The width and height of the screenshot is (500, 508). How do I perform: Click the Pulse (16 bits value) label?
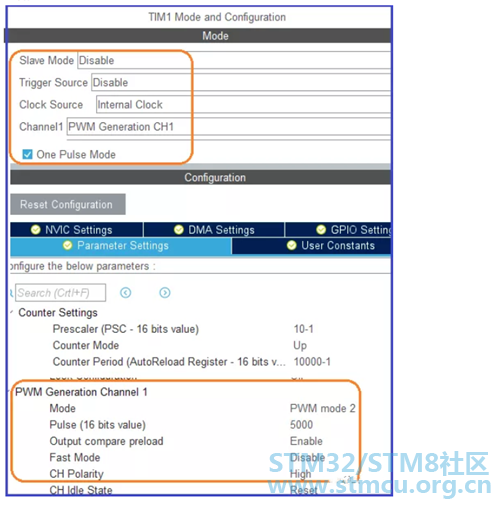97,425
